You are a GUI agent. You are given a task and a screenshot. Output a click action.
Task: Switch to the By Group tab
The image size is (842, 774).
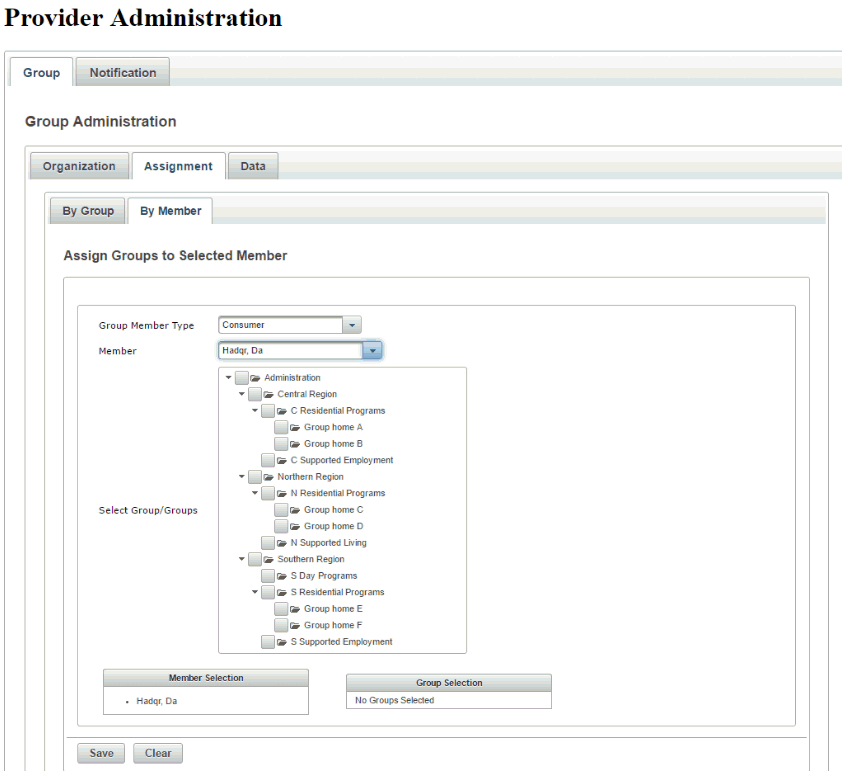[88, 211]
